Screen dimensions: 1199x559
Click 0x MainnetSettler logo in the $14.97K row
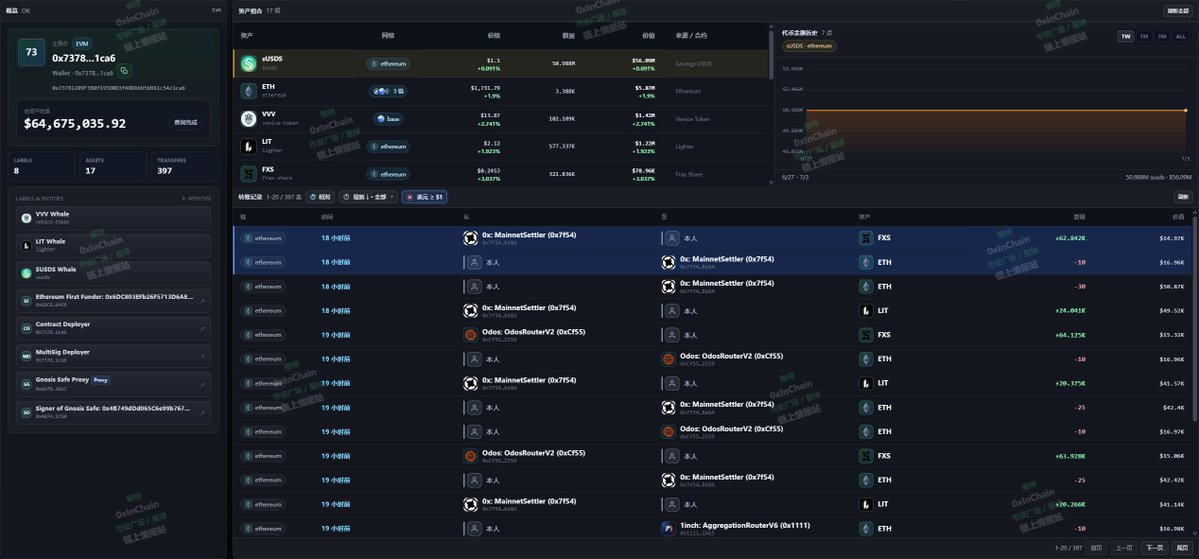pyautogui.click(x=471, y=238)
